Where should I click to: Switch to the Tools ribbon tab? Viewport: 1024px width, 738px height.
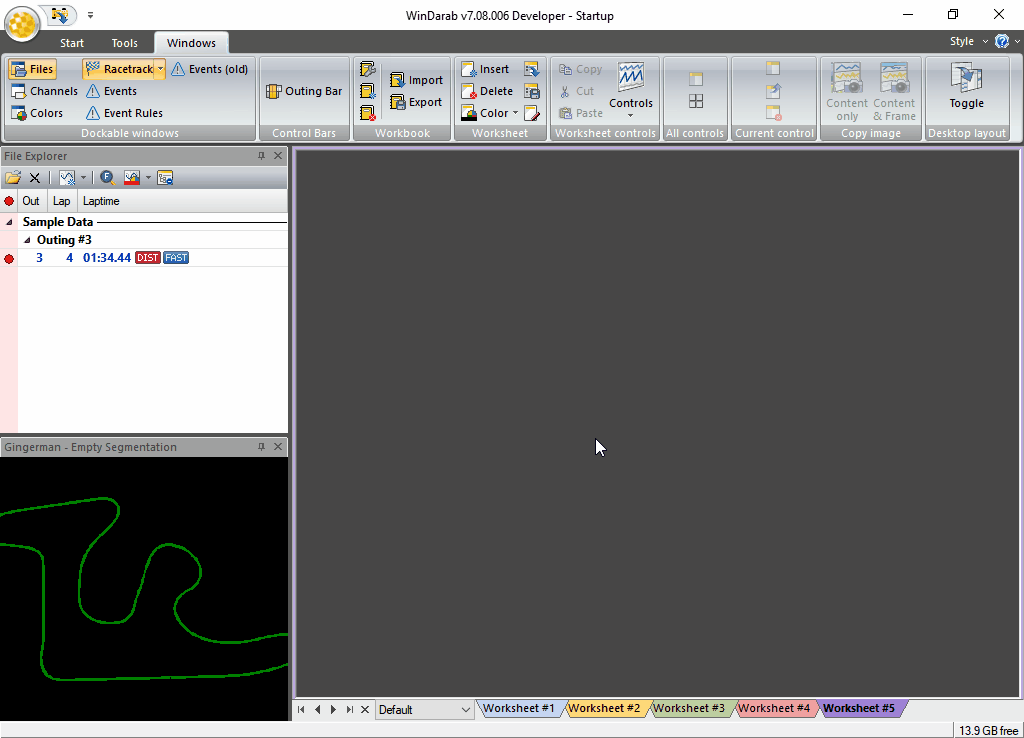tap(124, 43)
